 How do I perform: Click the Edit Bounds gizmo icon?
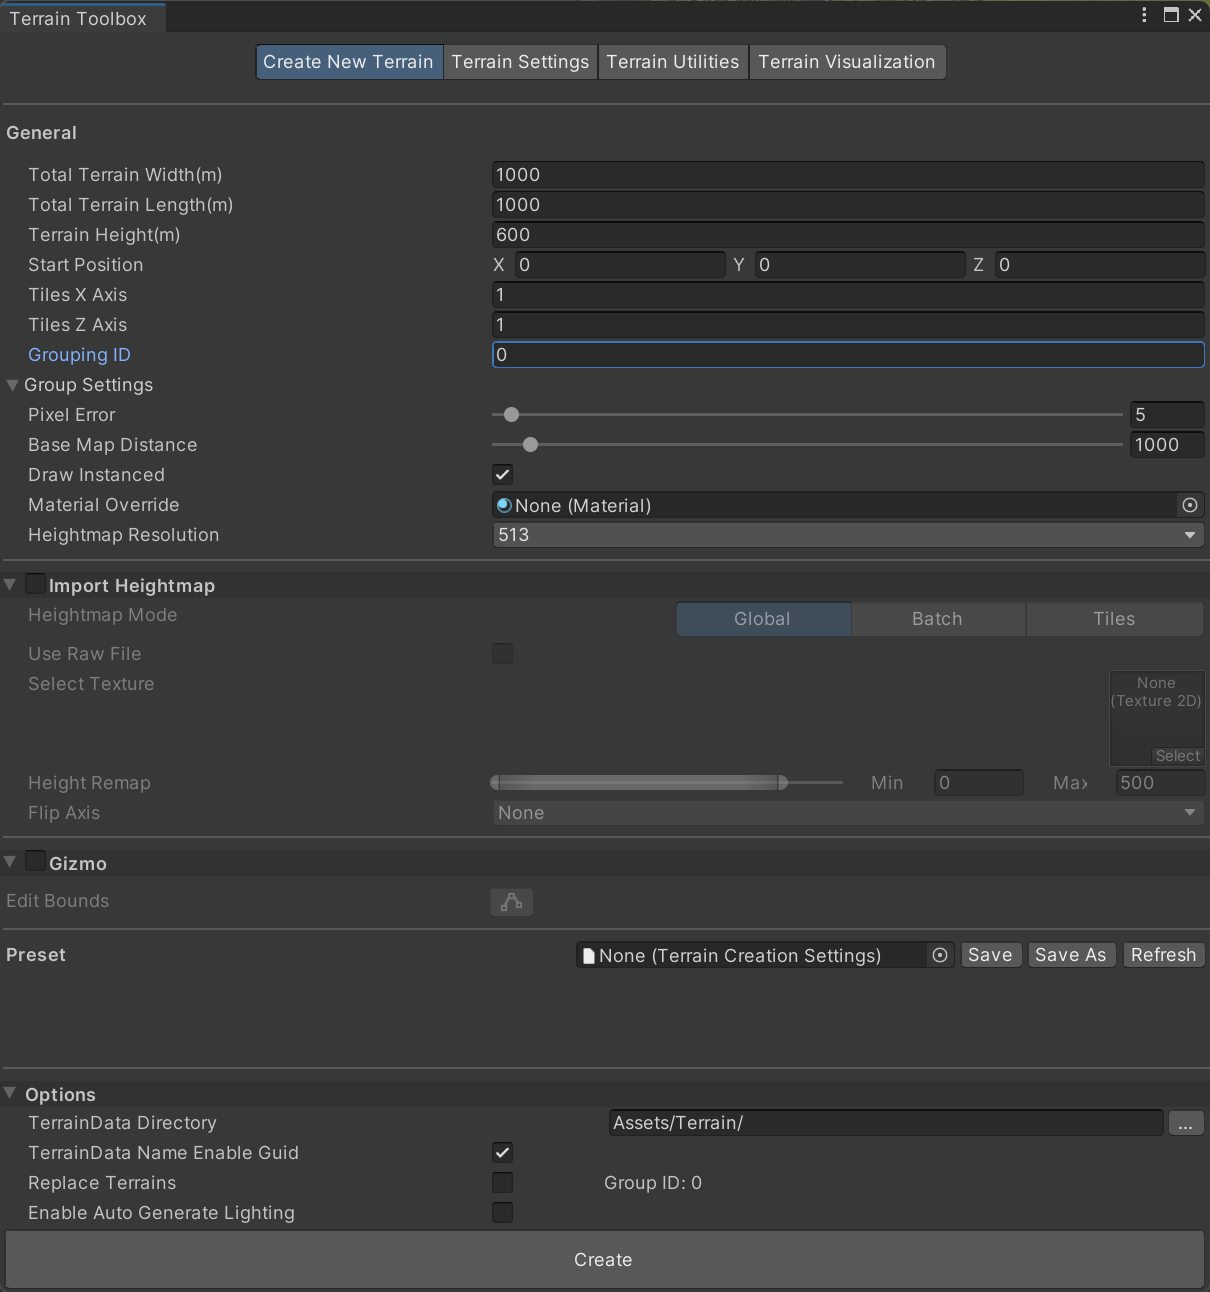tap(511, 902)
